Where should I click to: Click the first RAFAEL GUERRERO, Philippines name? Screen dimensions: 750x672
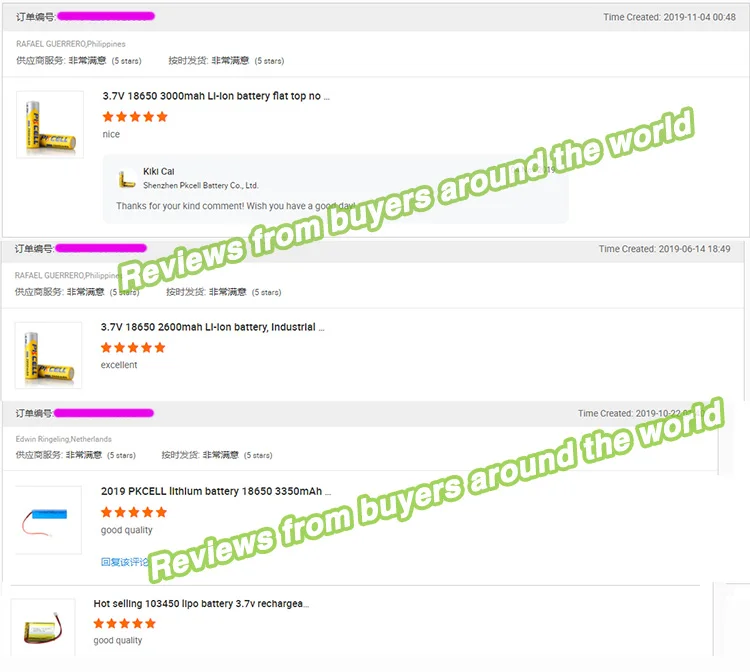[x=71, y=44]
